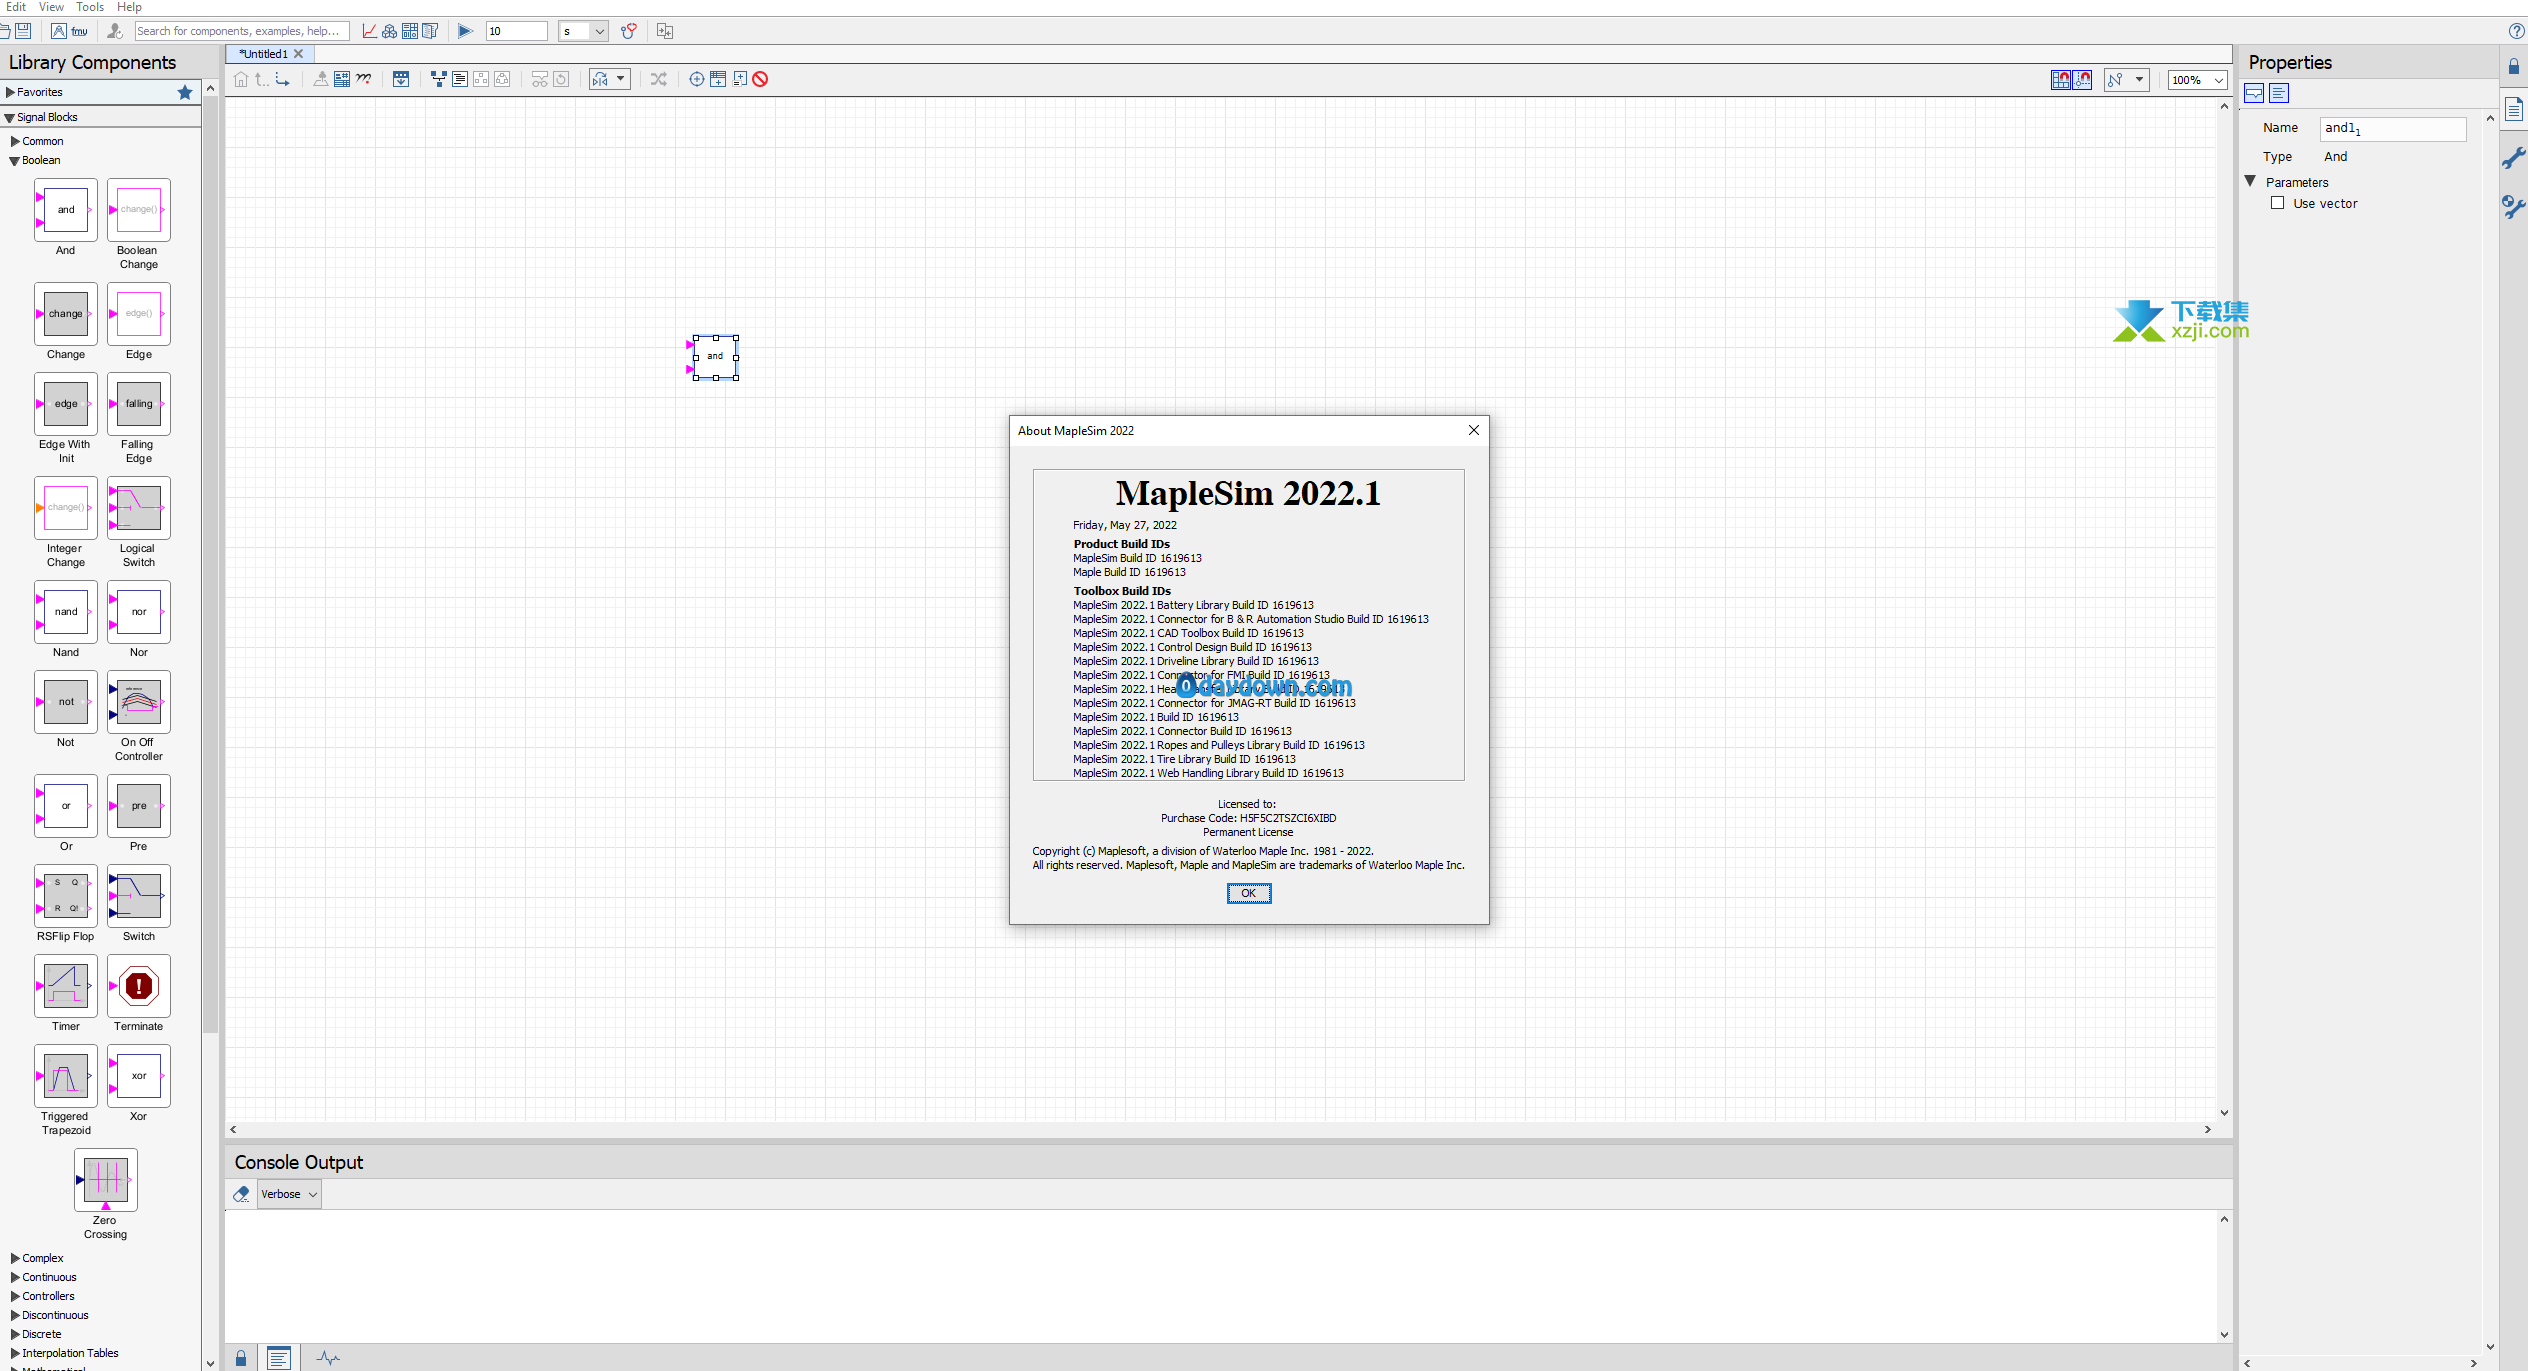Click the Favorites star icon
The height and width of the screenshot is (1371, 2528).
tap(185, 92)
